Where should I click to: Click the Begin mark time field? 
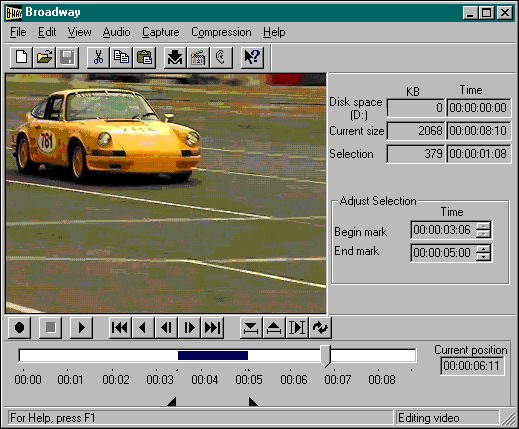click(x=443, y=230)
